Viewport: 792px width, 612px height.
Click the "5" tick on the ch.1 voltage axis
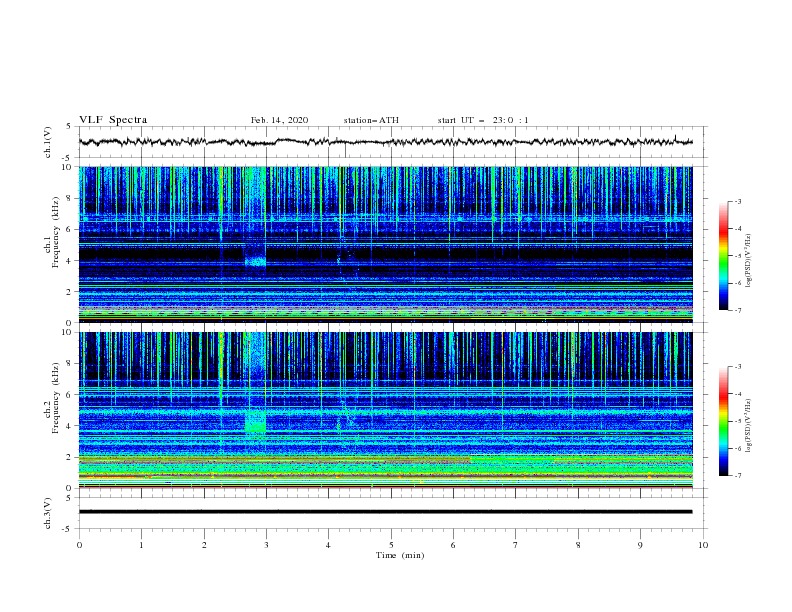69,126
